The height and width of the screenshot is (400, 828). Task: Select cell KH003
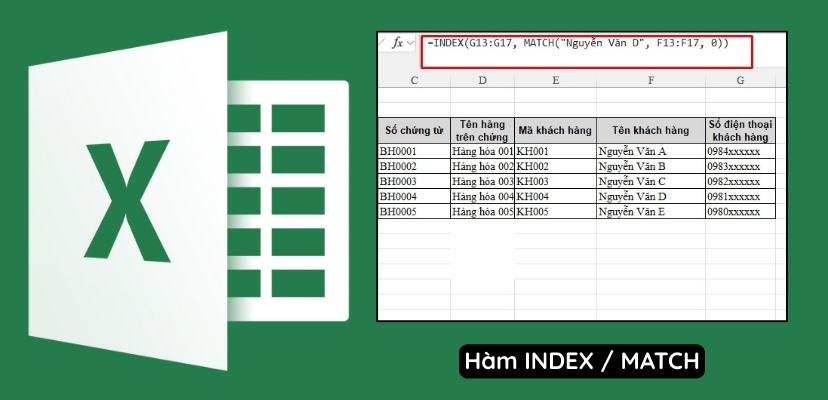(x=556, y=181)
